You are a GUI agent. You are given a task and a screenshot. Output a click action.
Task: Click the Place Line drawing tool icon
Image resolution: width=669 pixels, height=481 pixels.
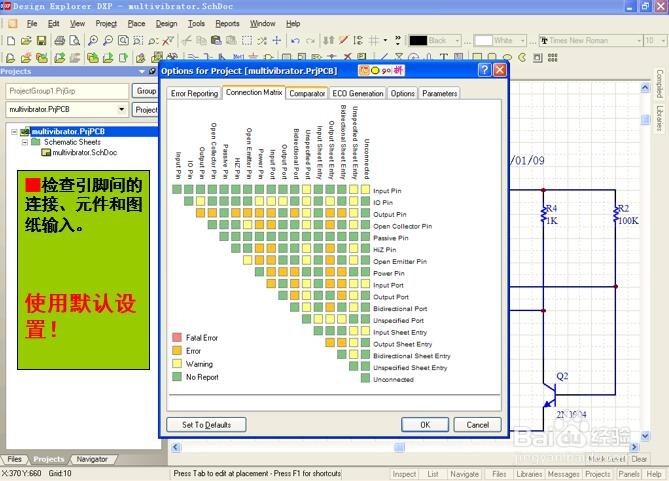[384, 57]
